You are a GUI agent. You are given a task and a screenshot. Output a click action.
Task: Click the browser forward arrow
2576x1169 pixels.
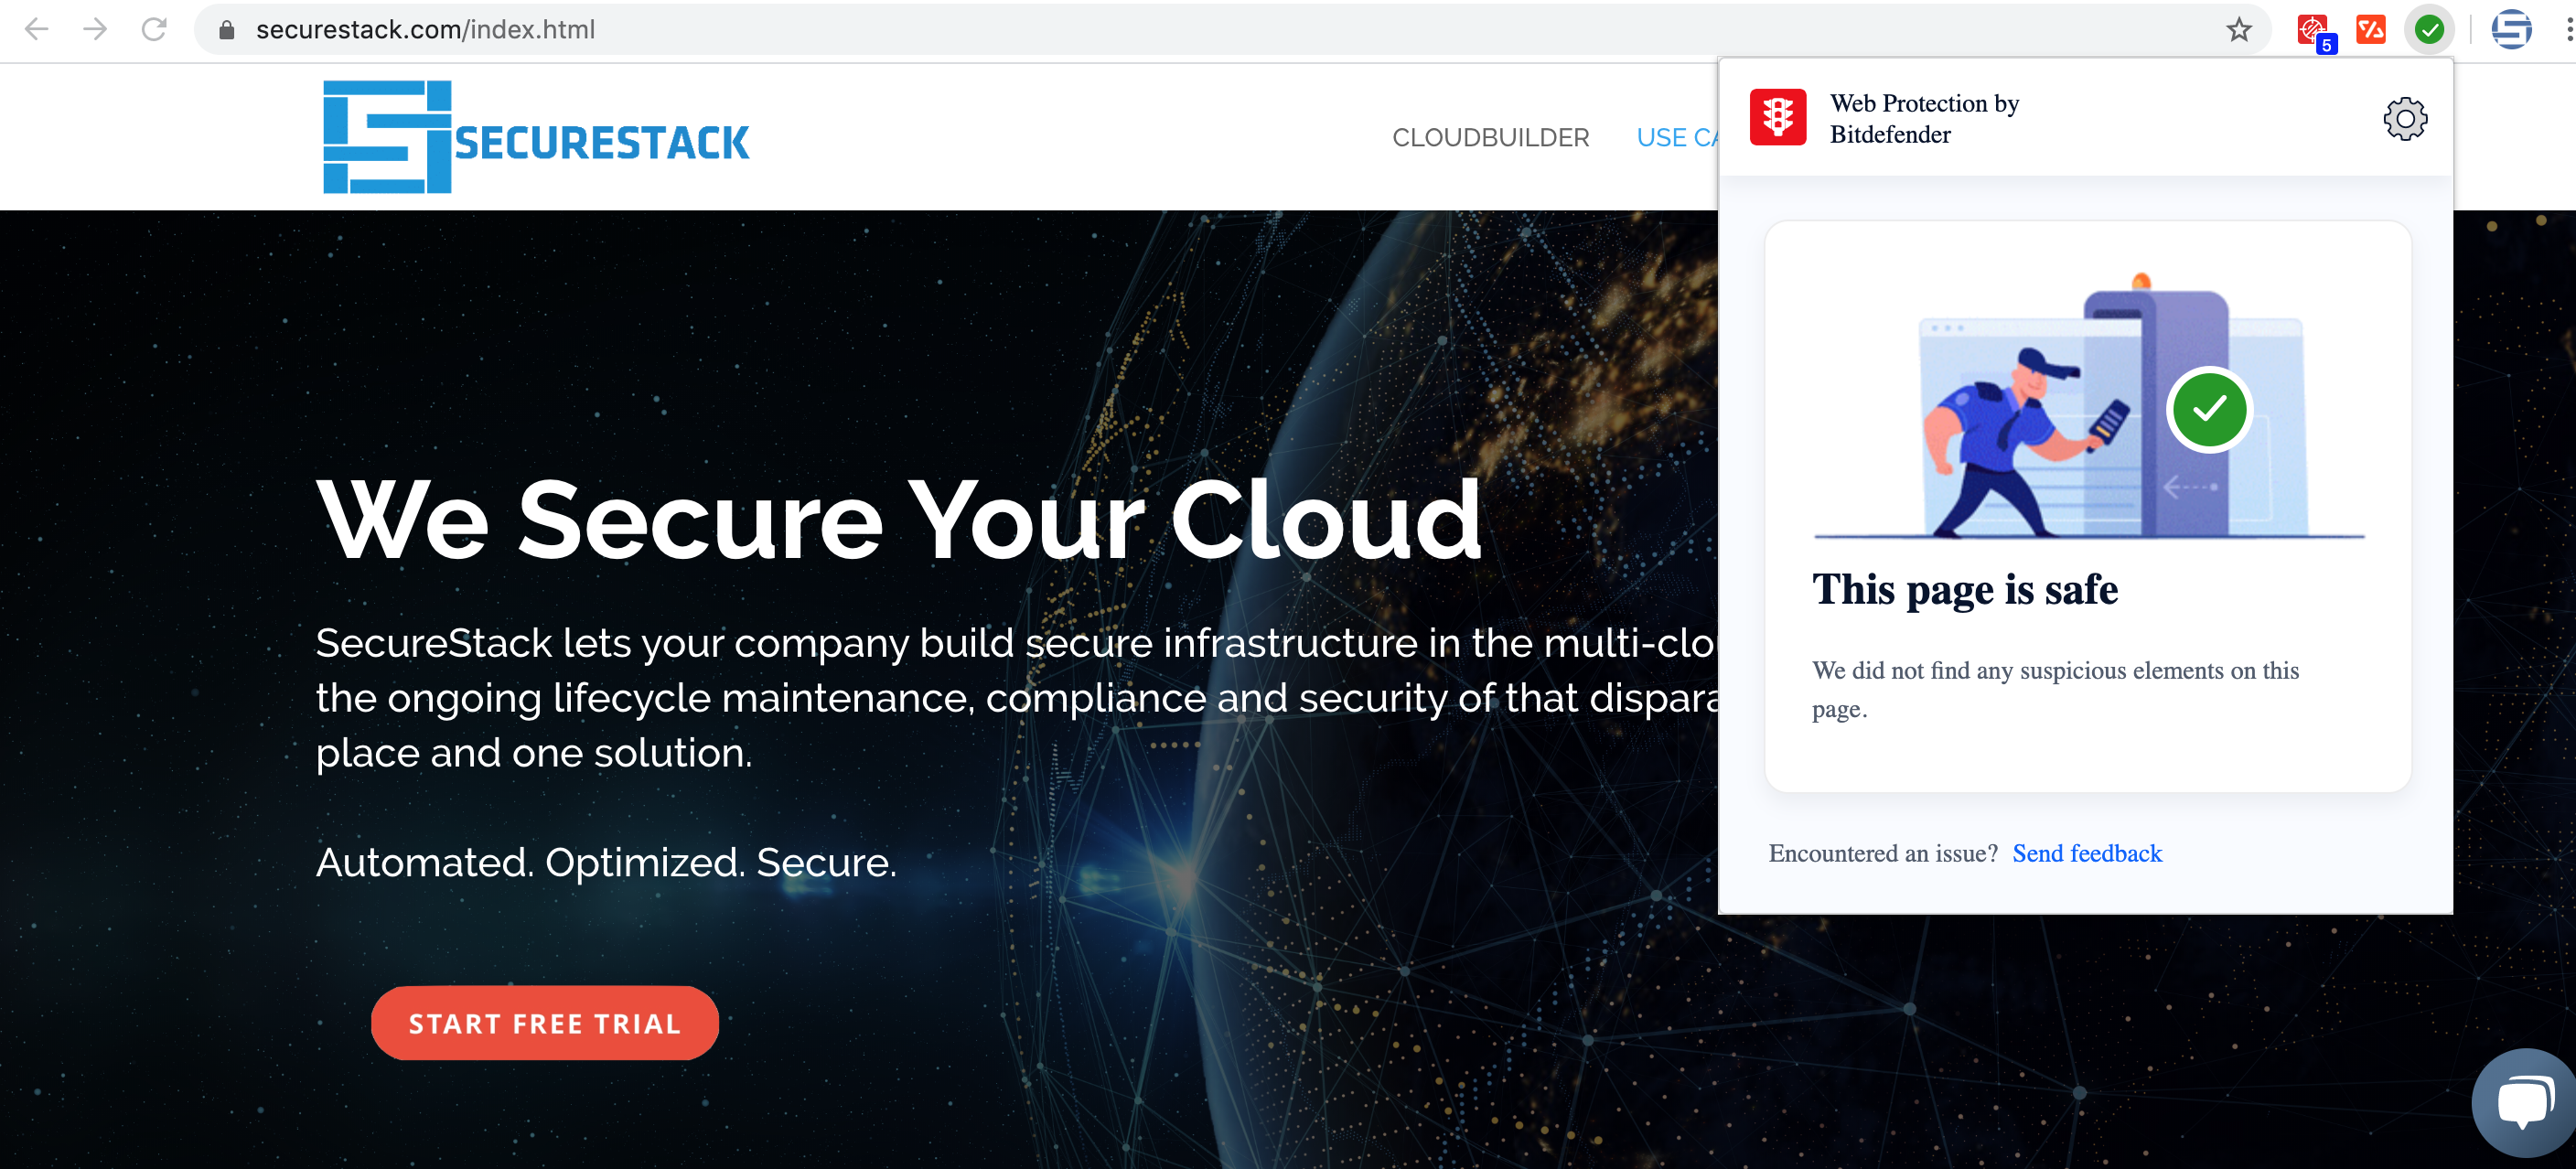[x=95, y=29]
